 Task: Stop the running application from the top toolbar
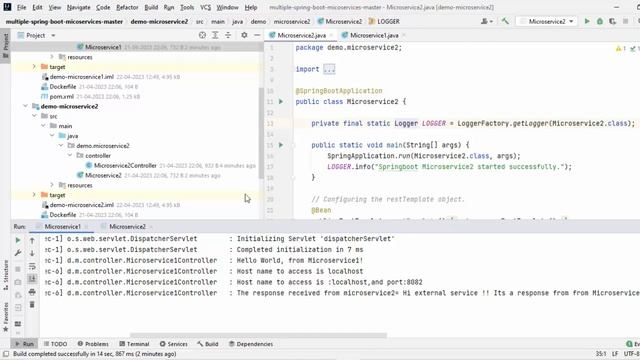[625, 21]
